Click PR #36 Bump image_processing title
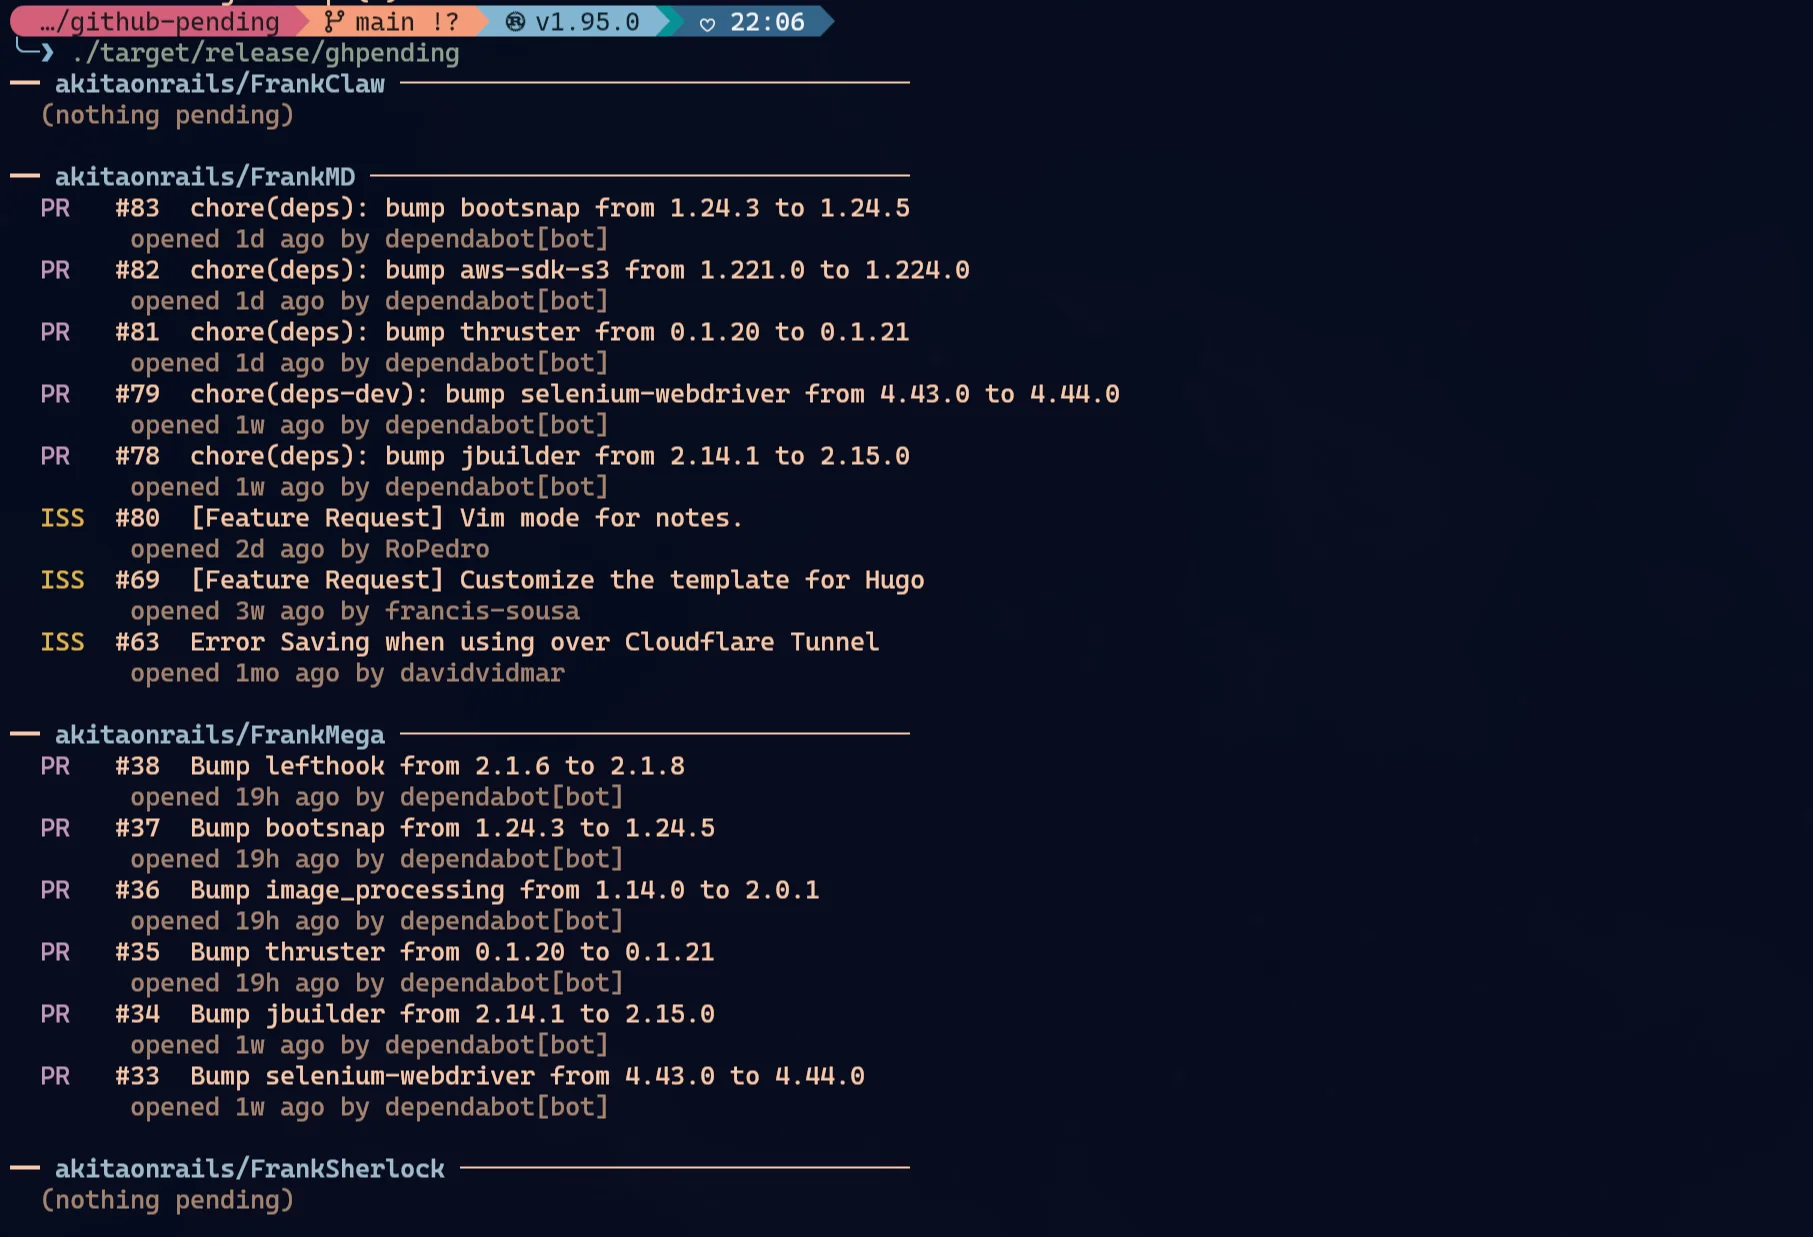1813x1237 pixels. point(505,890)
